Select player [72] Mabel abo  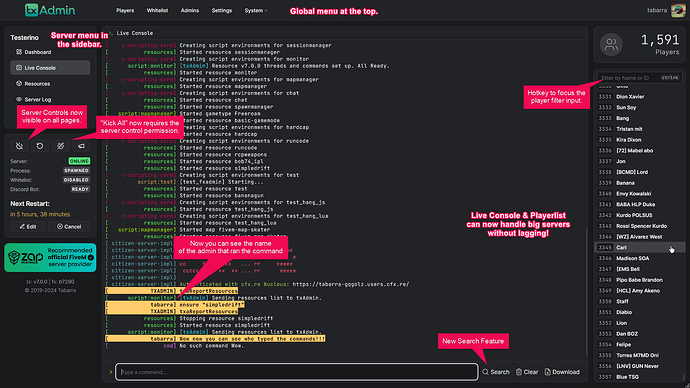click(x=639, y=150)
